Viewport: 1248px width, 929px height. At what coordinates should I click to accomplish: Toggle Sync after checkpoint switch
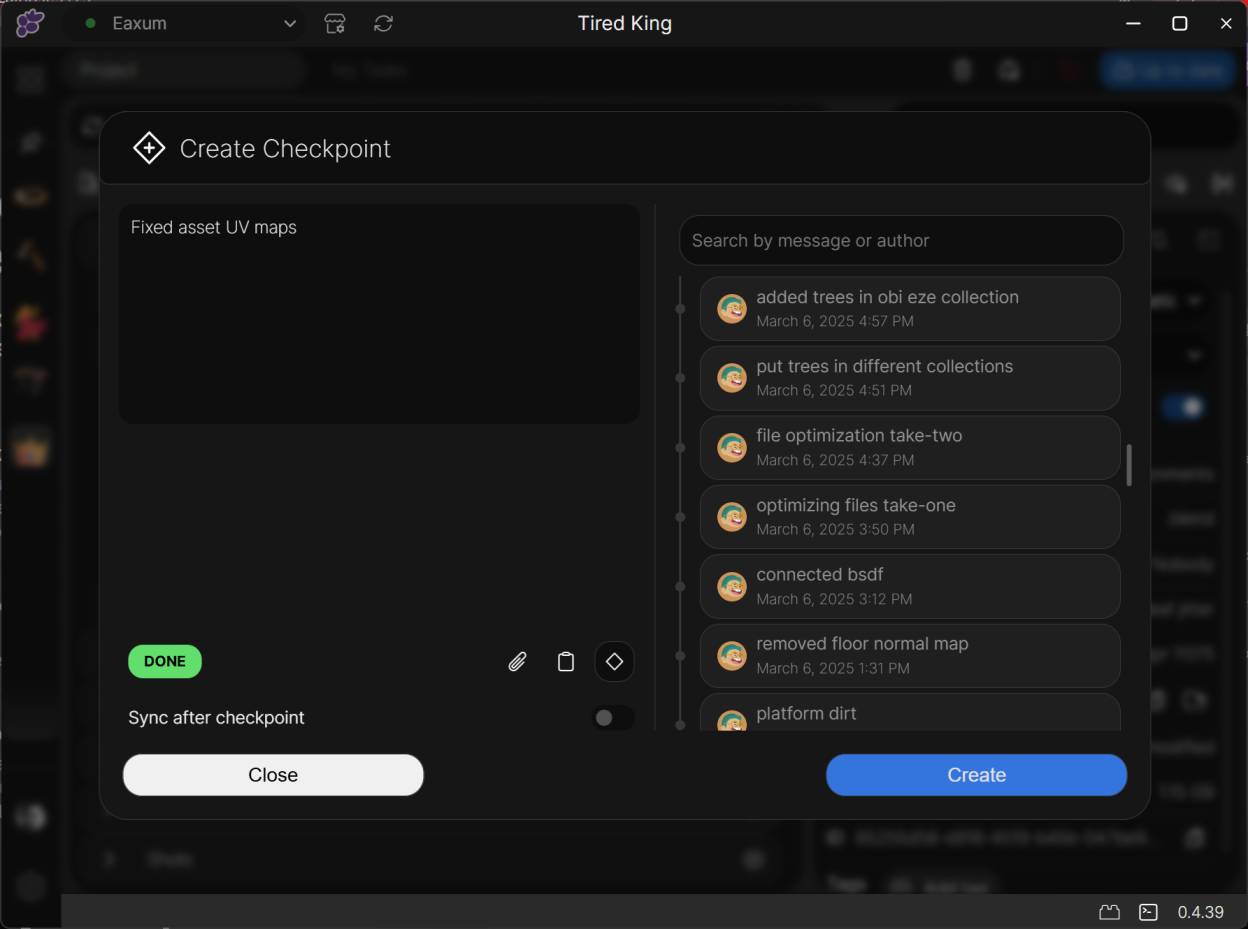click(x=612, y=718)
